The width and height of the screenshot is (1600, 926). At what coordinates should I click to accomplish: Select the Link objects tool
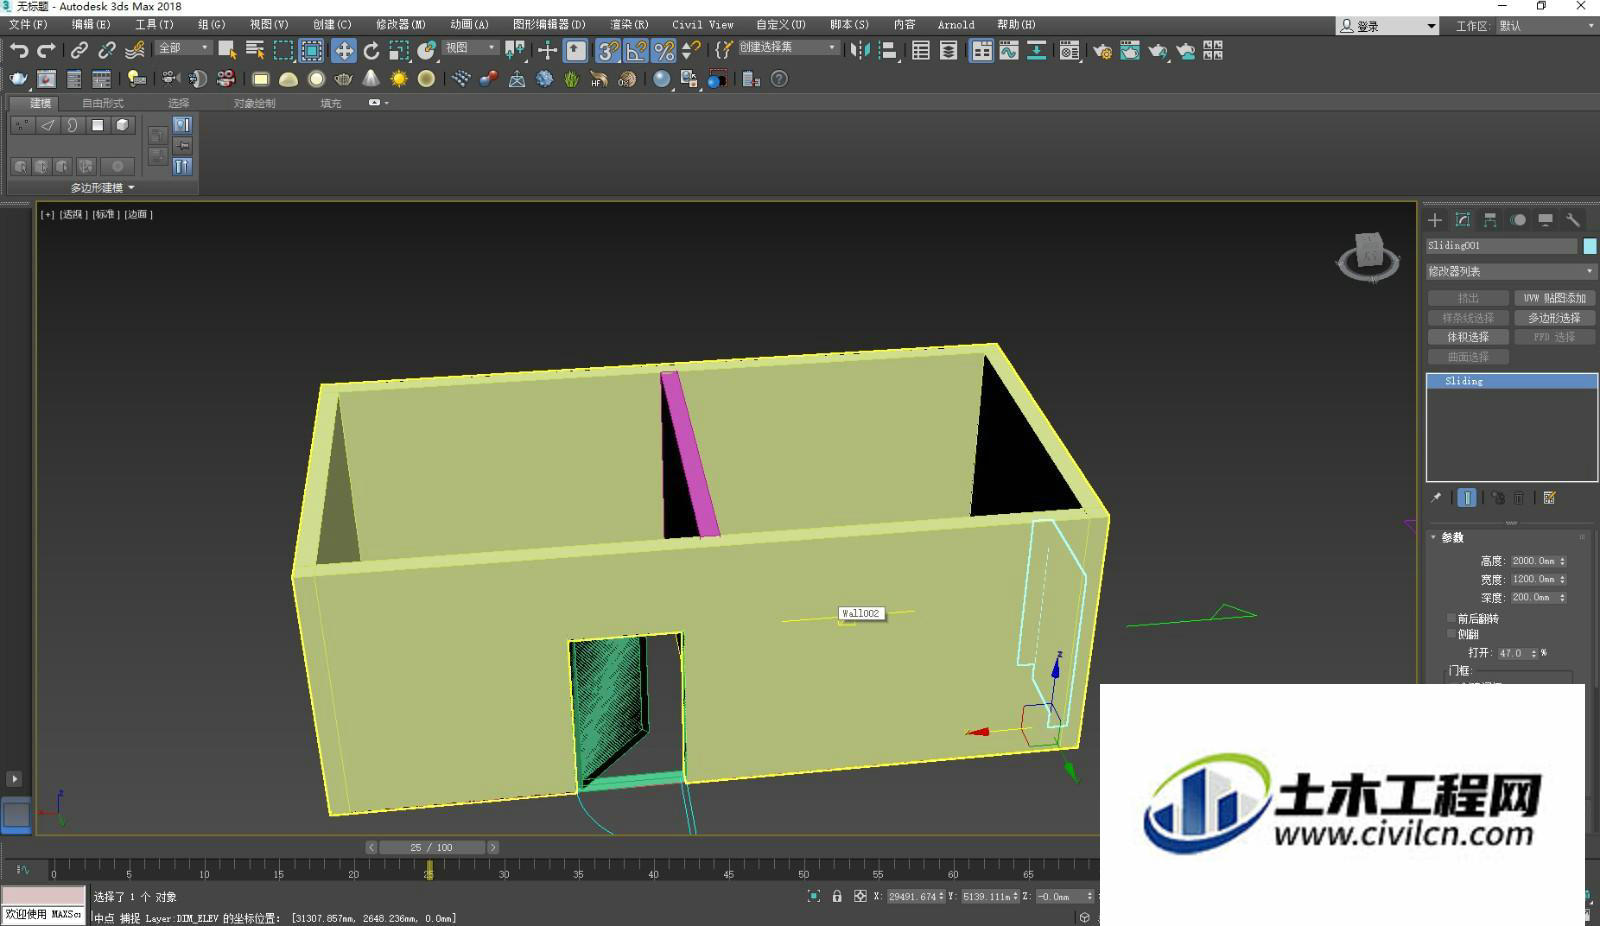[79, 50]
